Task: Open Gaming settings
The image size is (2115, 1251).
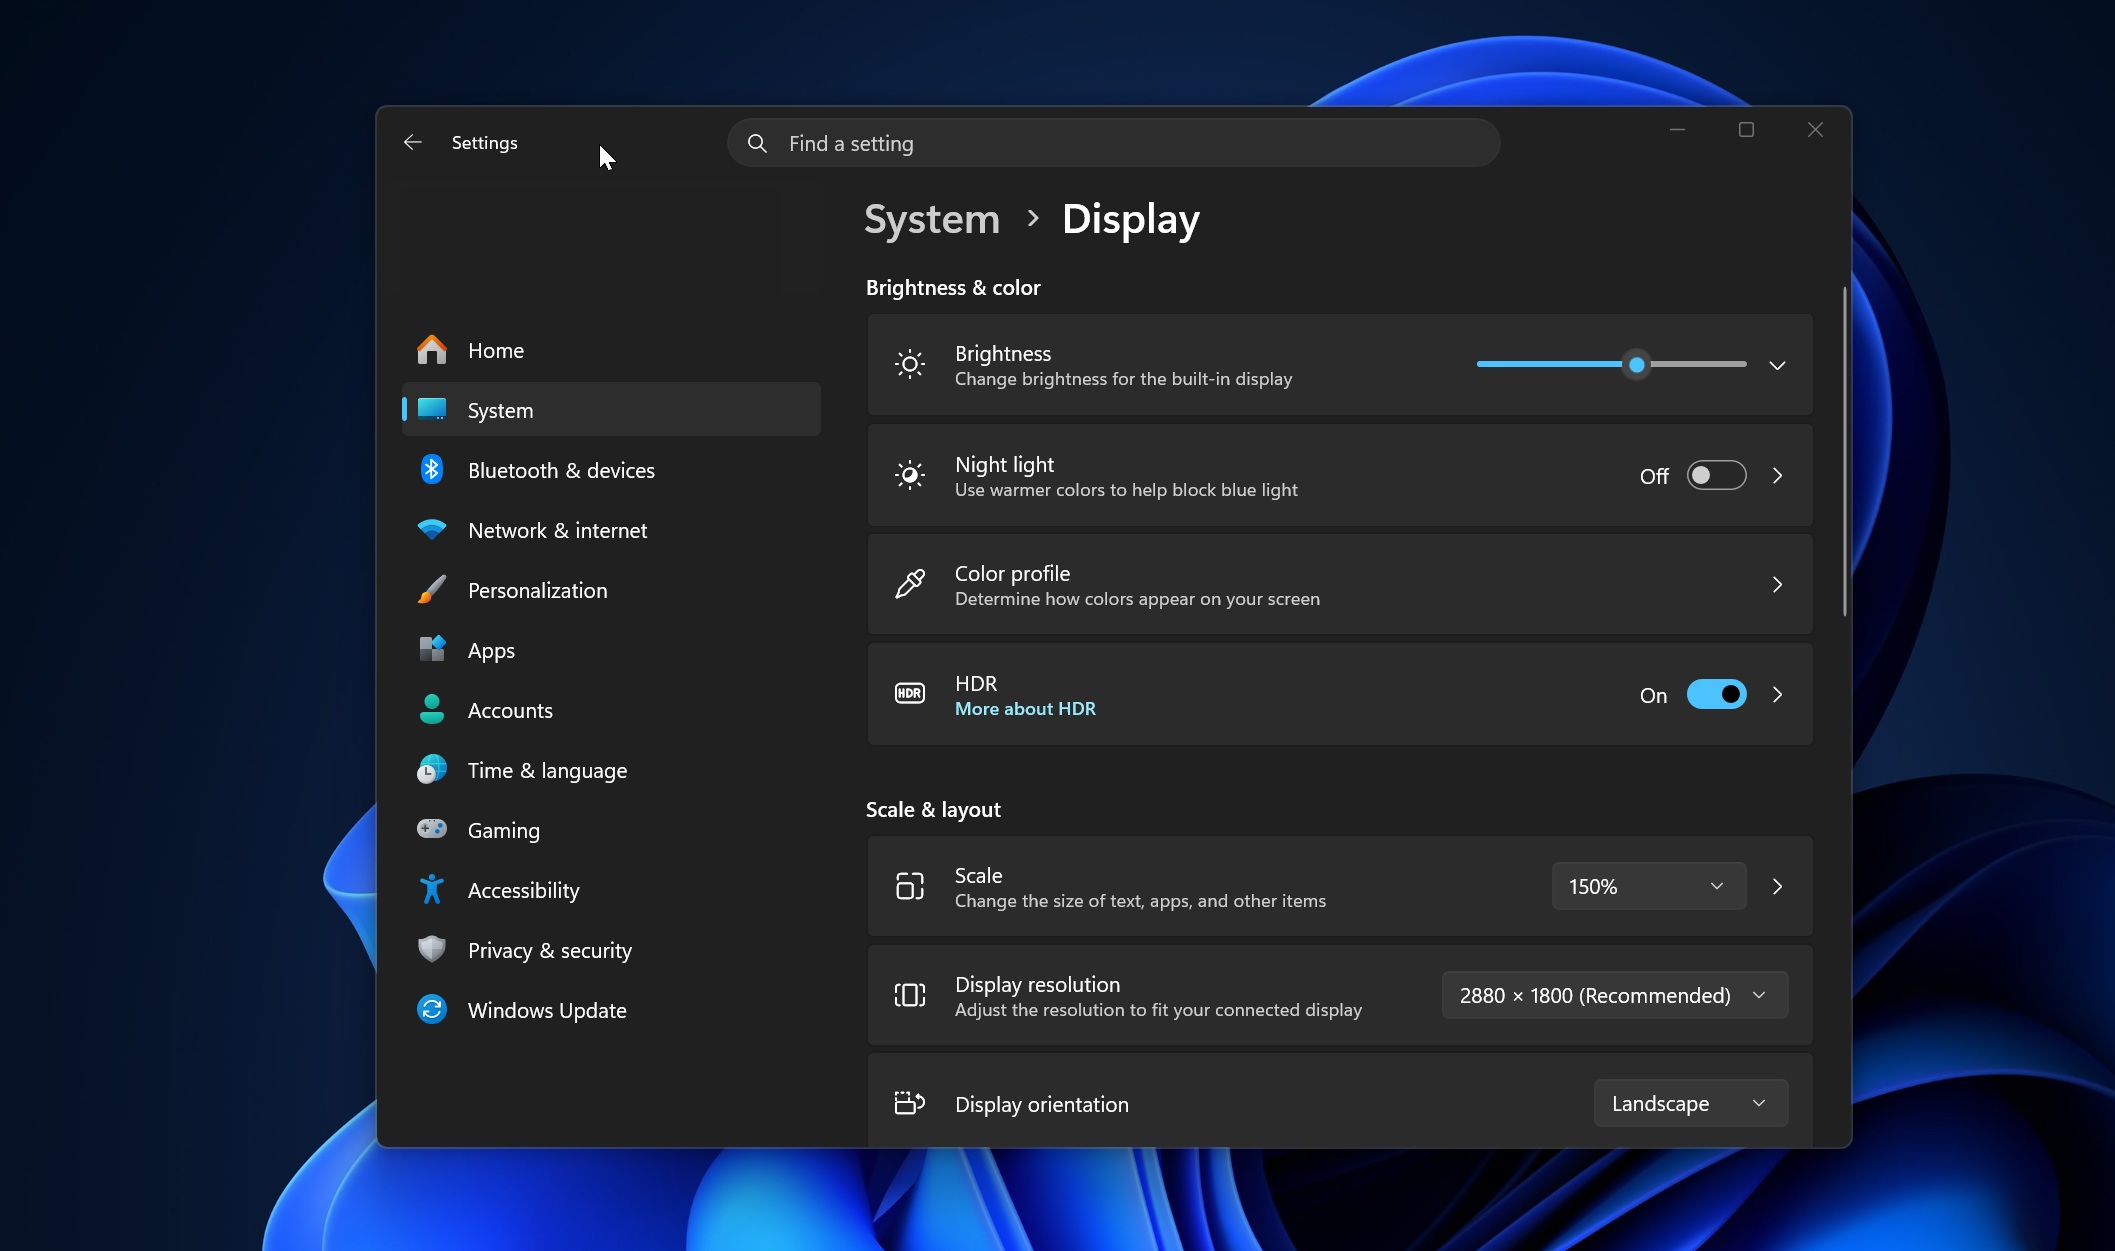Action: click(x=611, y=830)
